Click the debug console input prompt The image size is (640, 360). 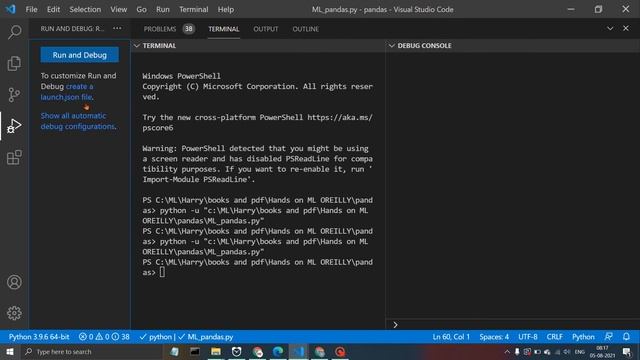click(514, 324)
